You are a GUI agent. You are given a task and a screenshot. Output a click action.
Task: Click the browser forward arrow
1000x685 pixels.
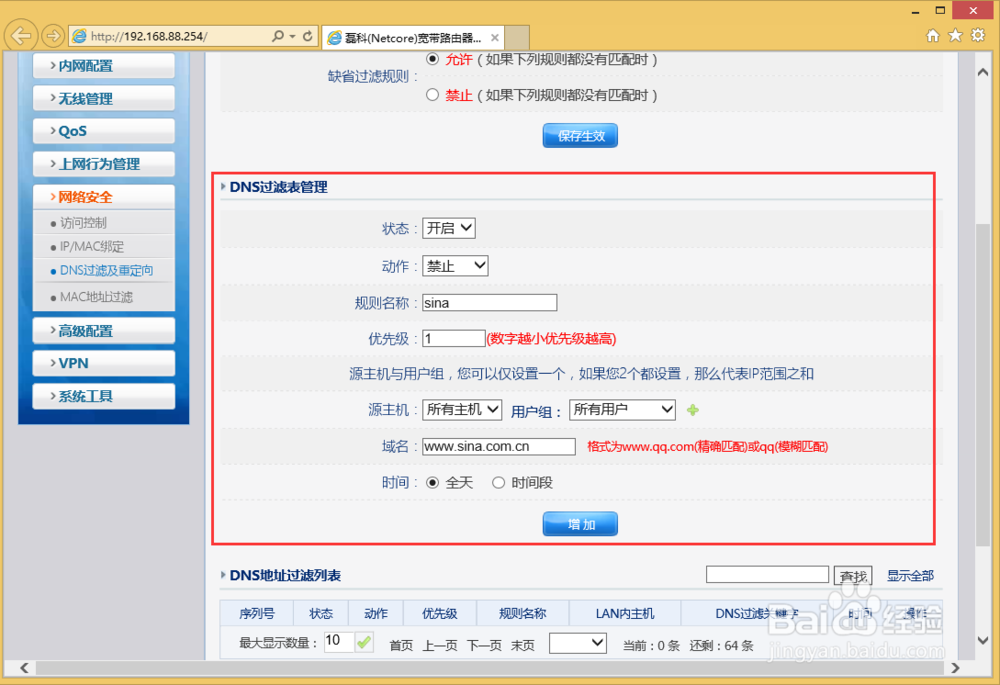[52, 35]
